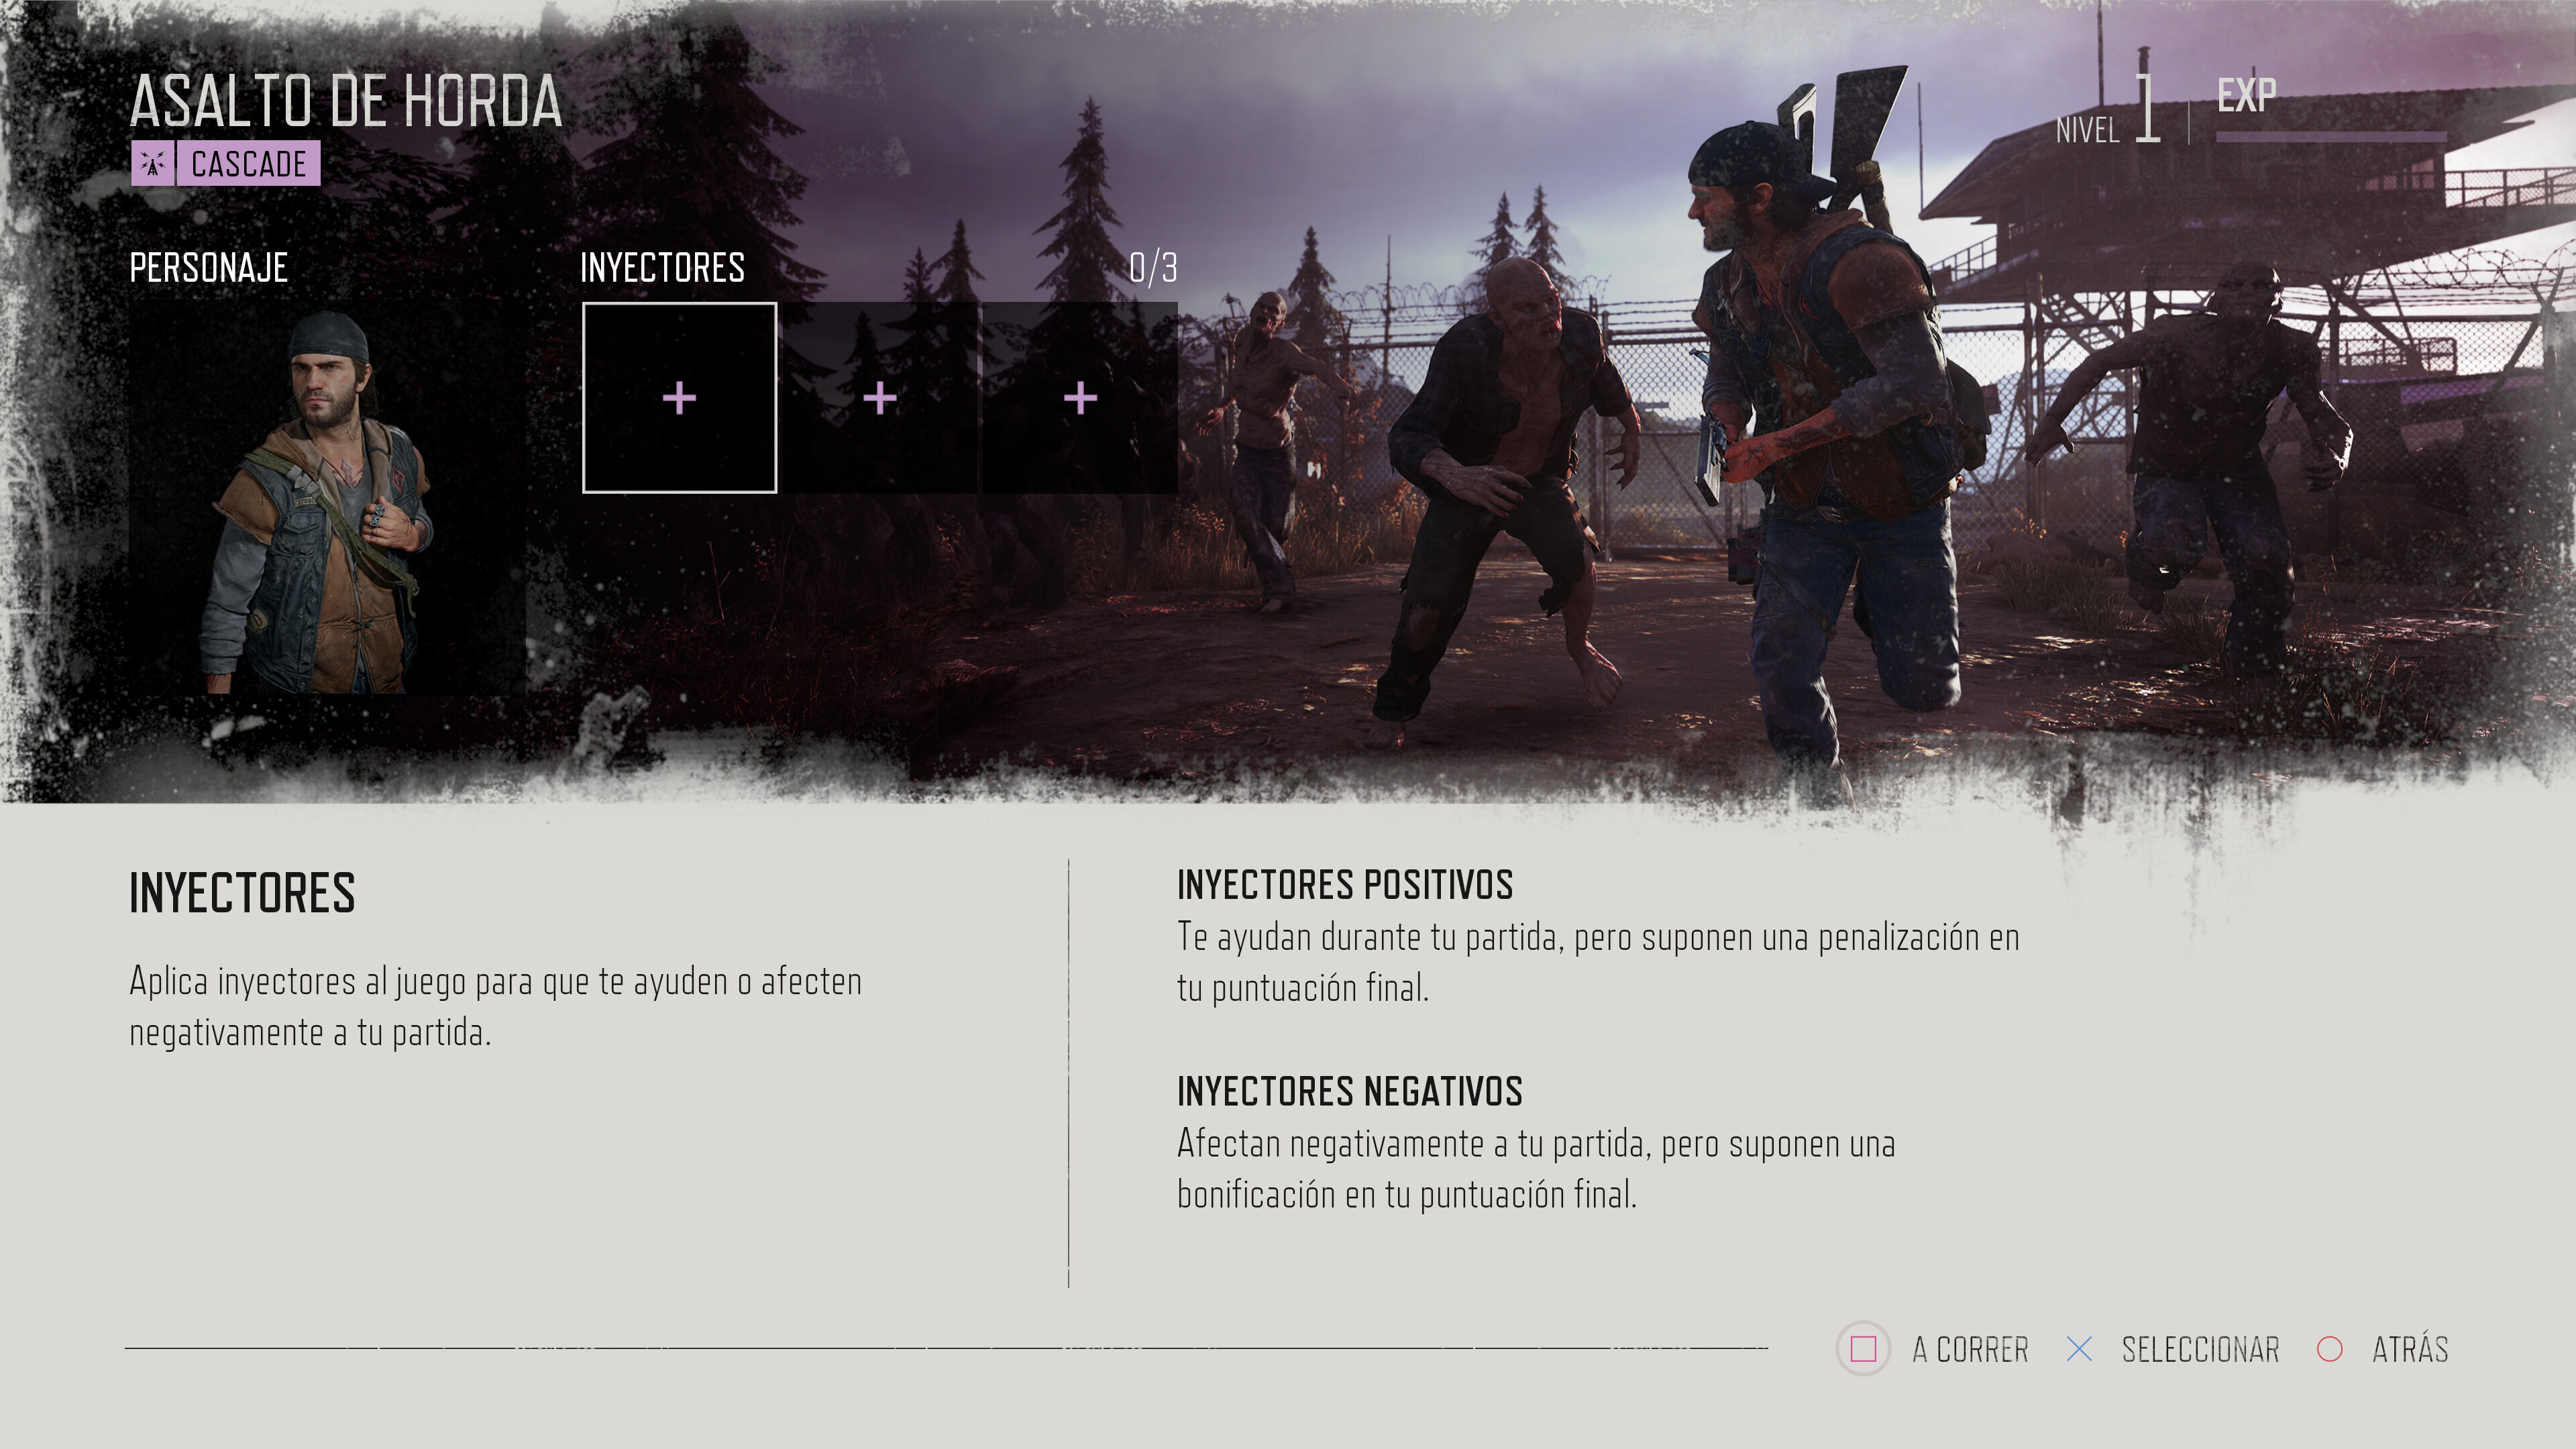This screenshot has width=2576, height=1449.
Task: Click the Cascade region emblem icon
Action: click(x=153, y=163)
